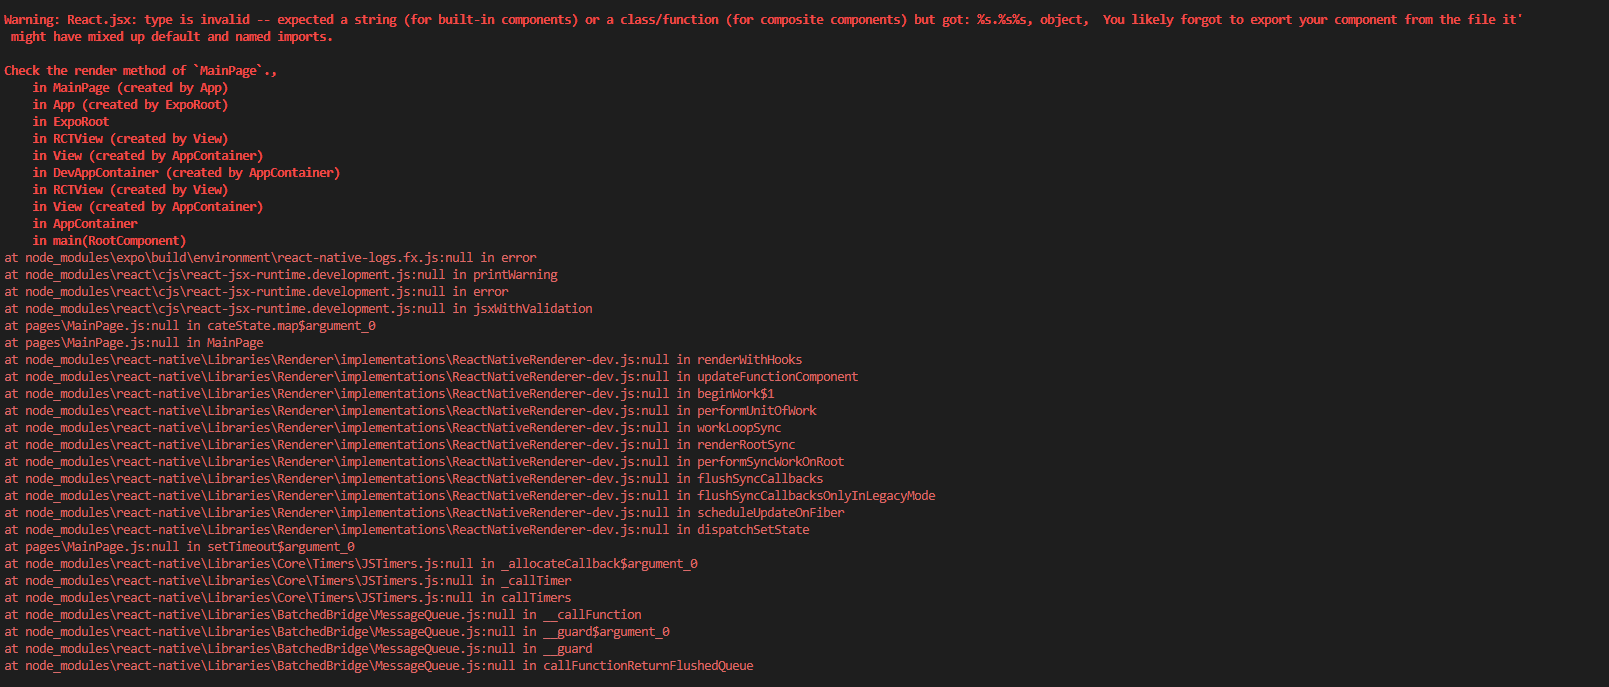Click 'in App (created by ExpoRoot)' line
The width and height of the screenshot is (1609, 687).
[130, 105]
